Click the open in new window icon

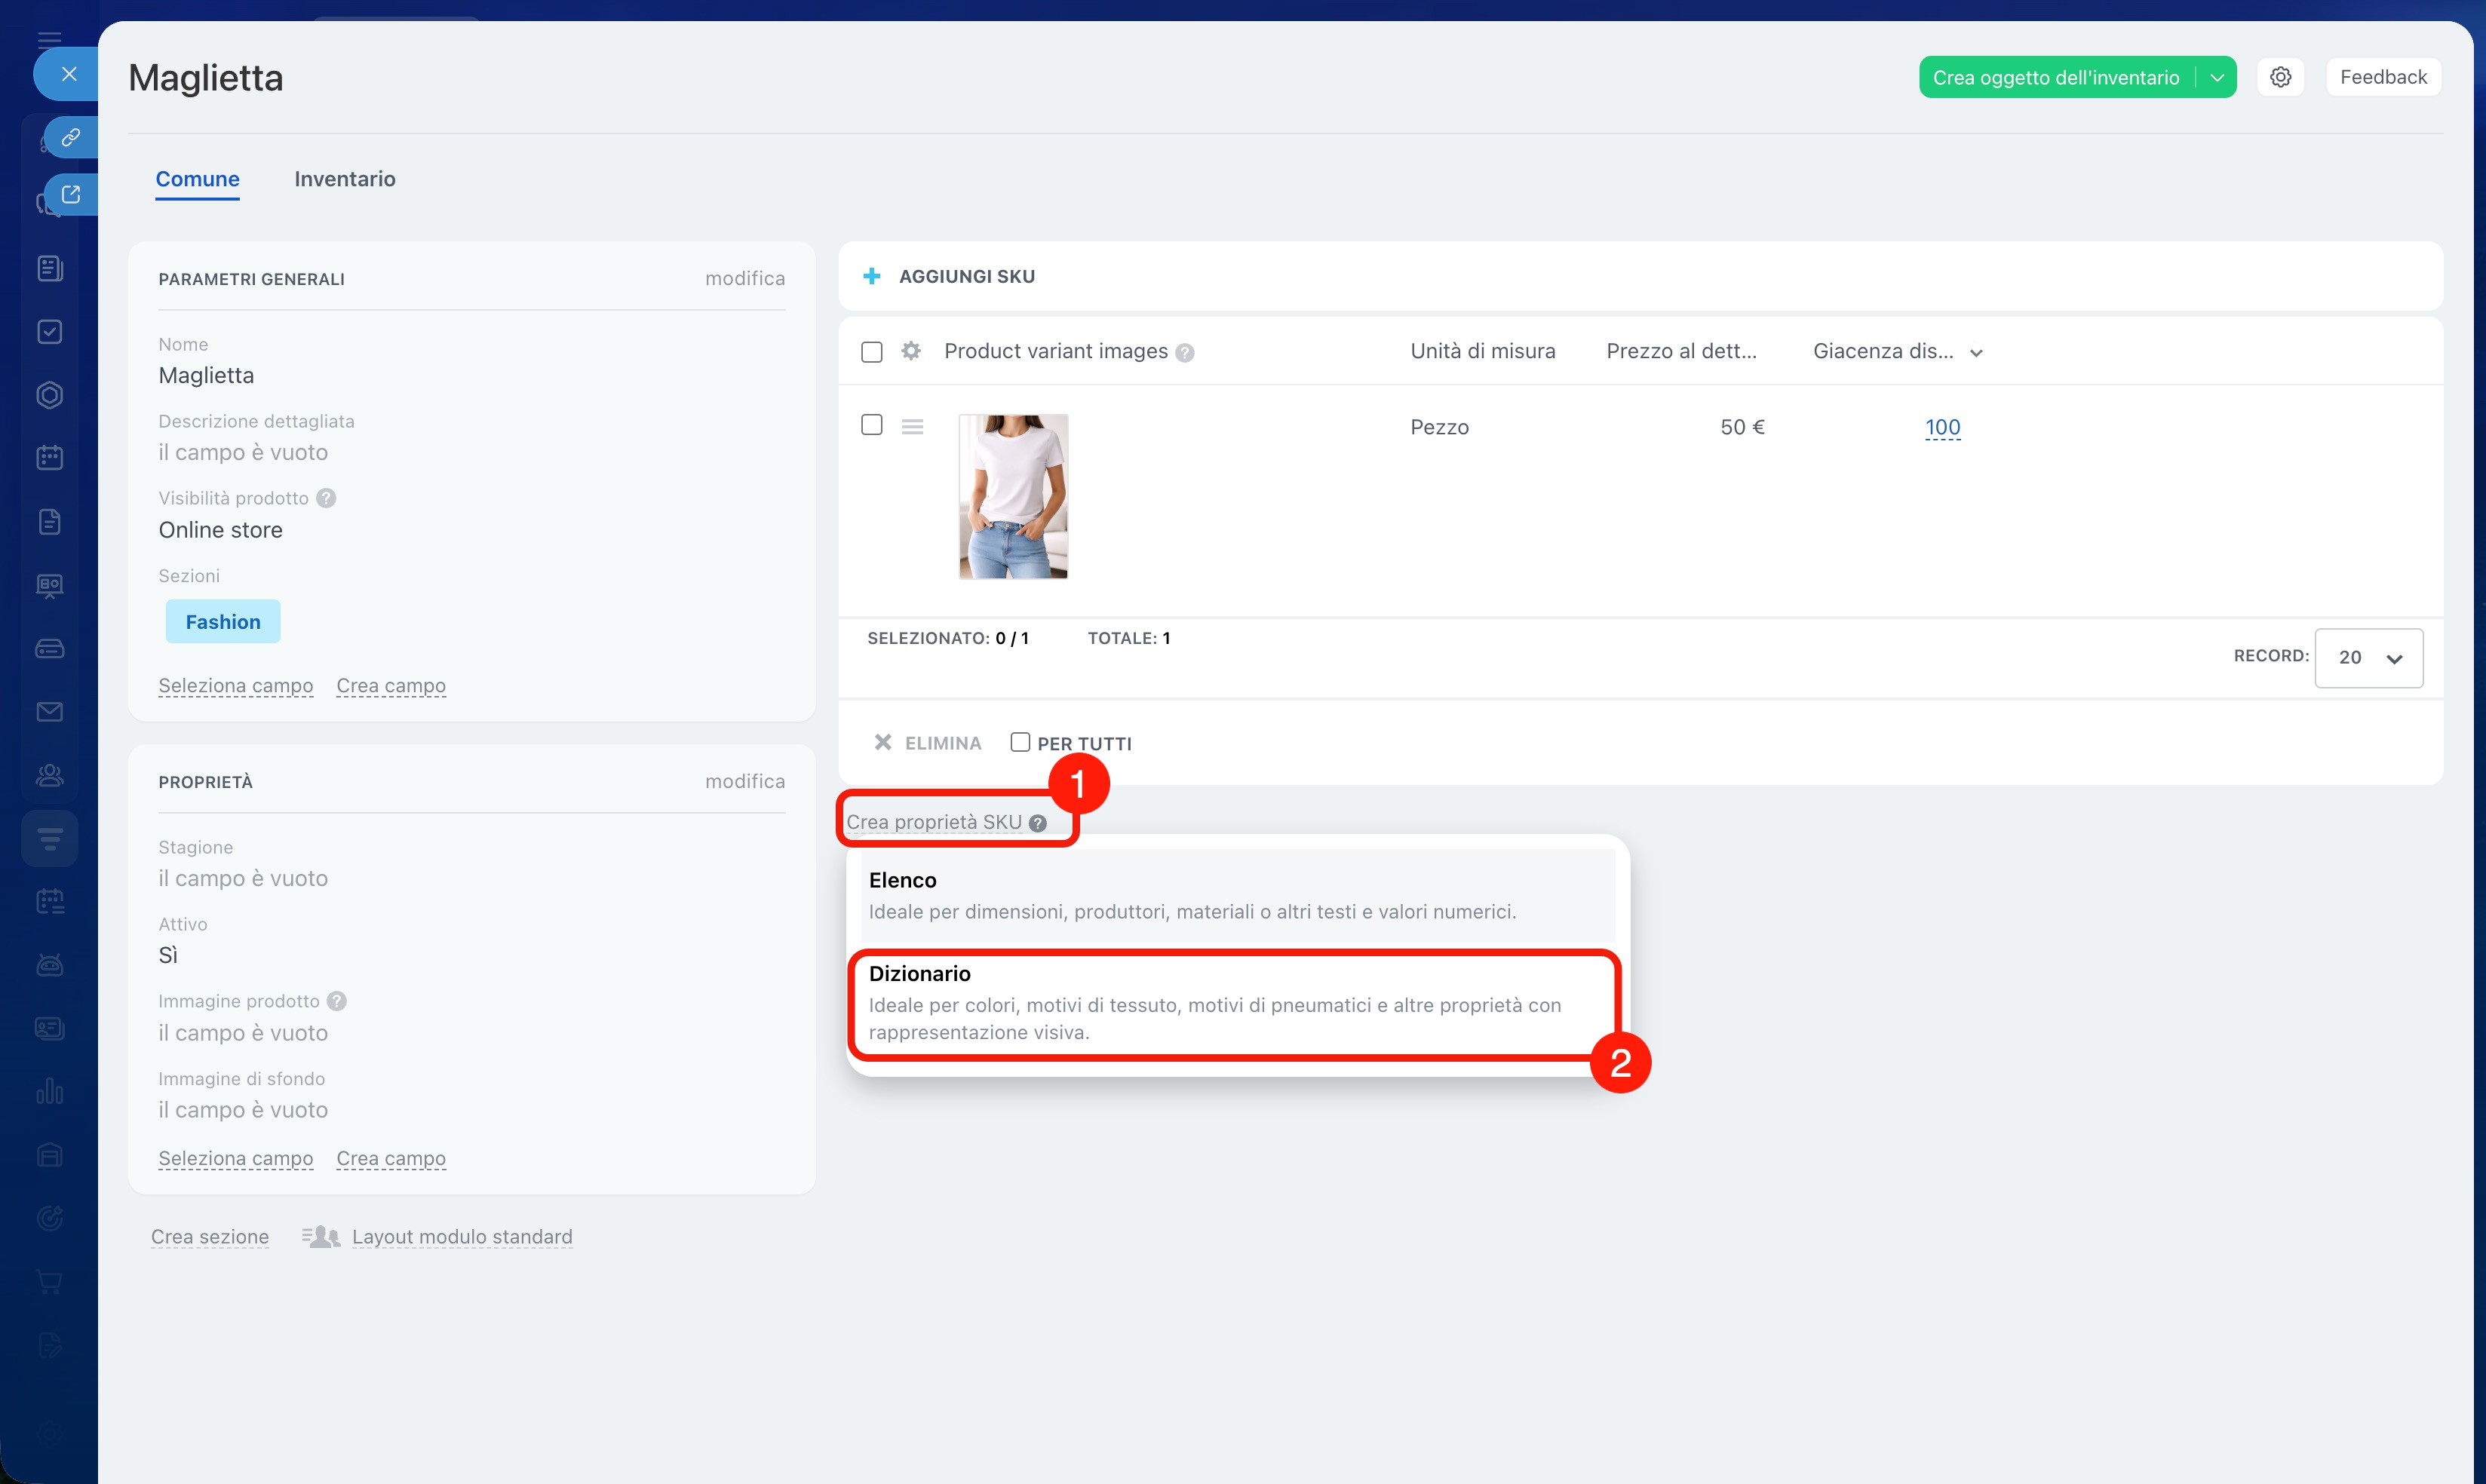[x=70, y=194]
